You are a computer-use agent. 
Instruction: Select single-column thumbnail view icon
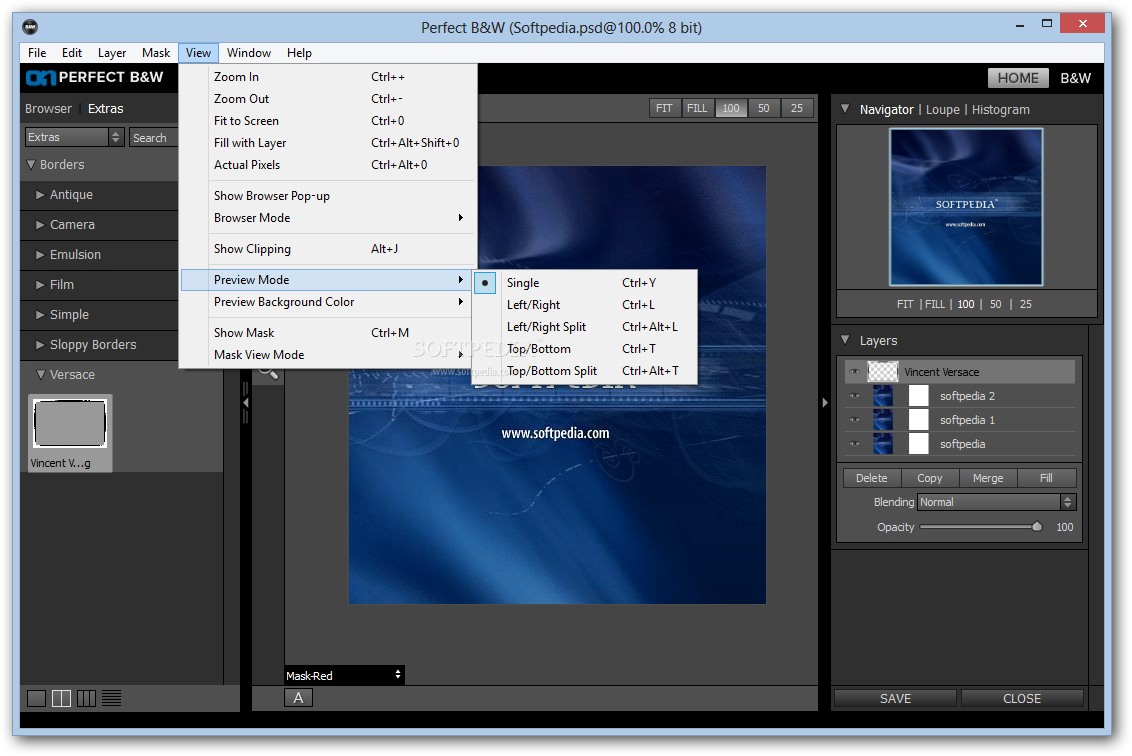tap(36, 698)
